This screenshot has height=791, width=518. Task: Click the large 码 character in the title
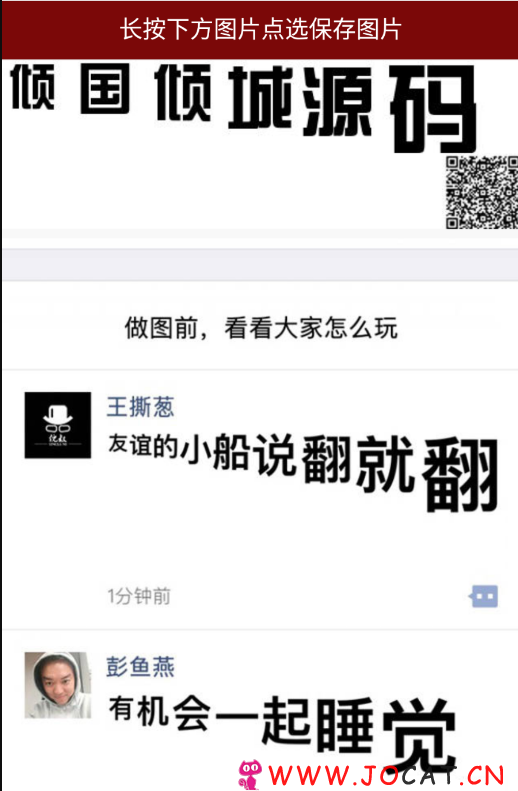tap(434, 108)
